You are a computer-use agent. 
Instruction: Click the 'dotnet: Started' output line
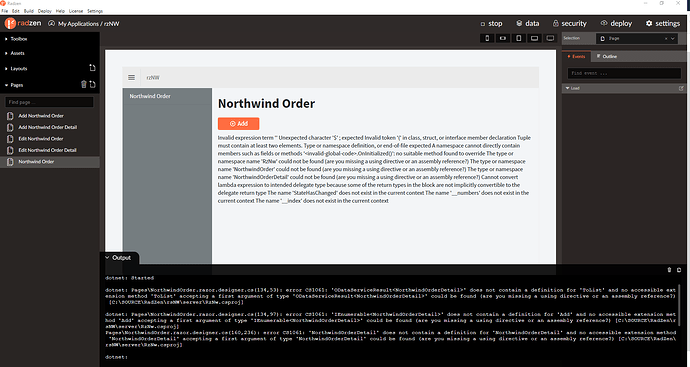point(129,278)
